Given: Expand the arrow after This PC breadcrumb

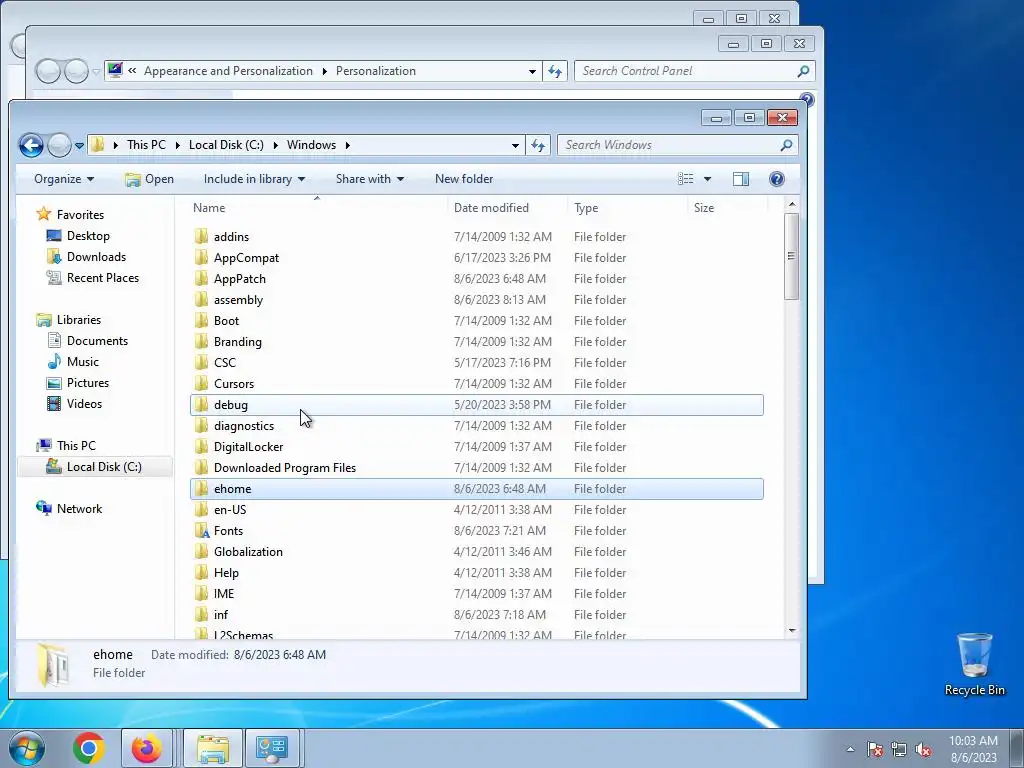Looking at the screenshot, I should (x=178, y=146).
